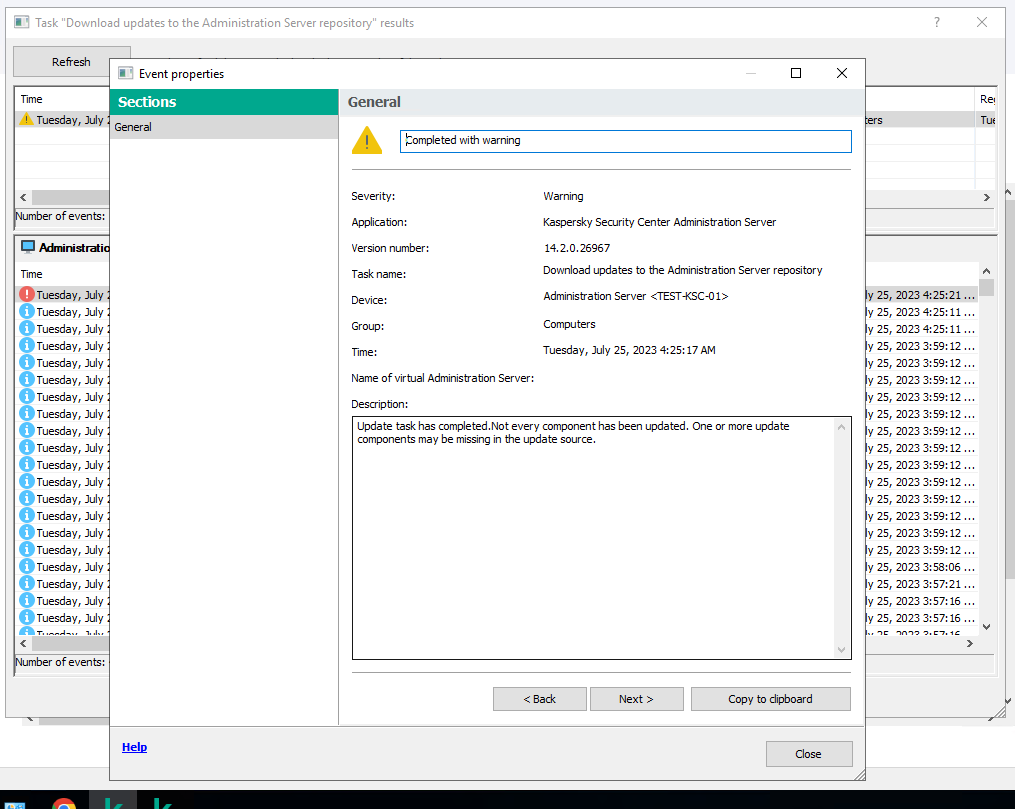The height and width of the screenshot is (809, 1015).
Task: Click the task results window title icon
Action: coord(22,23)
